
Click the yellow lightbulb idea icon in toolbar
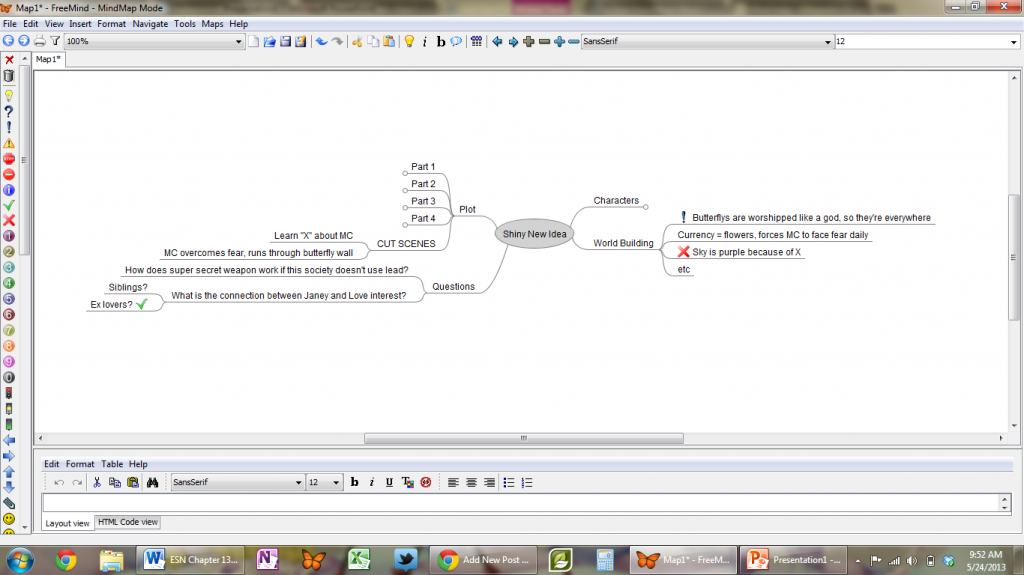pos(409,41)
